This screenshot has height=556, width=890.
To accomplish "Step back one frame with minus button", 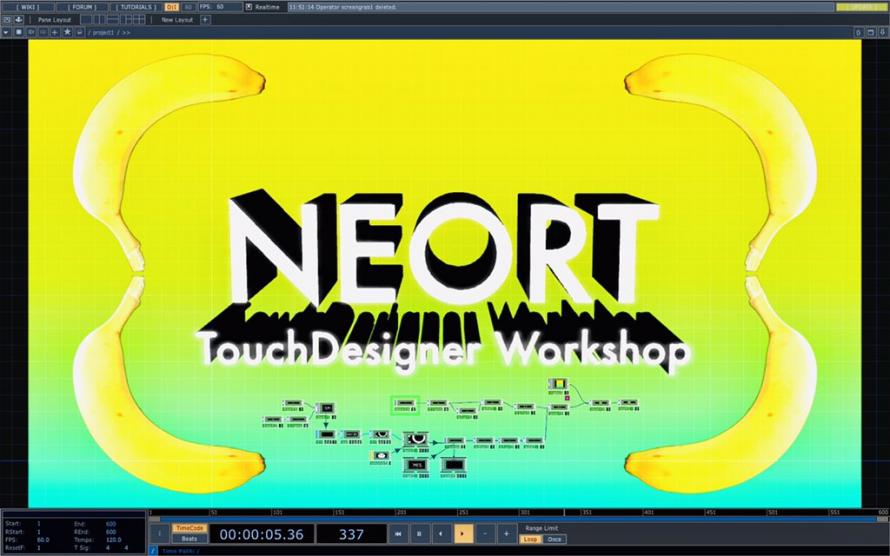I will pos(485,534).
